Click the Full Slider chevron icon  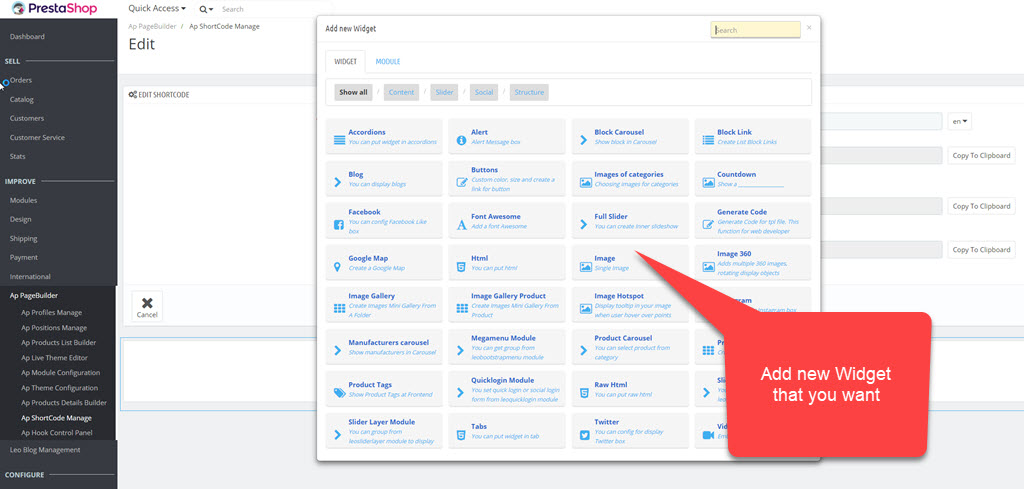click(583, 225)
